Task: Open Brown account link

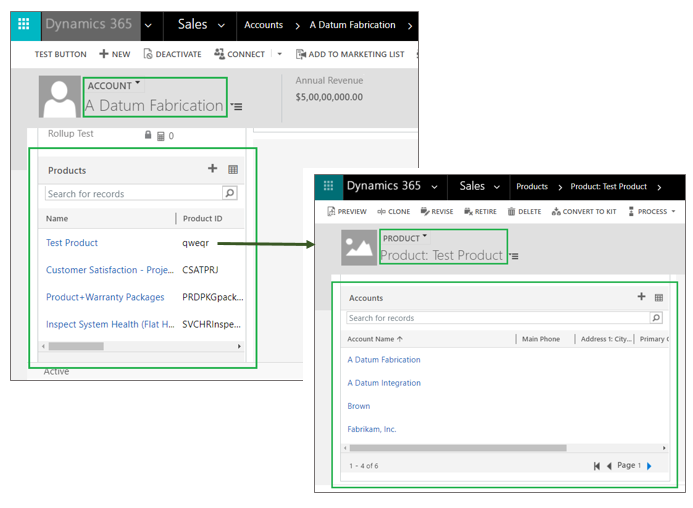Action: [x=358, y=406]
